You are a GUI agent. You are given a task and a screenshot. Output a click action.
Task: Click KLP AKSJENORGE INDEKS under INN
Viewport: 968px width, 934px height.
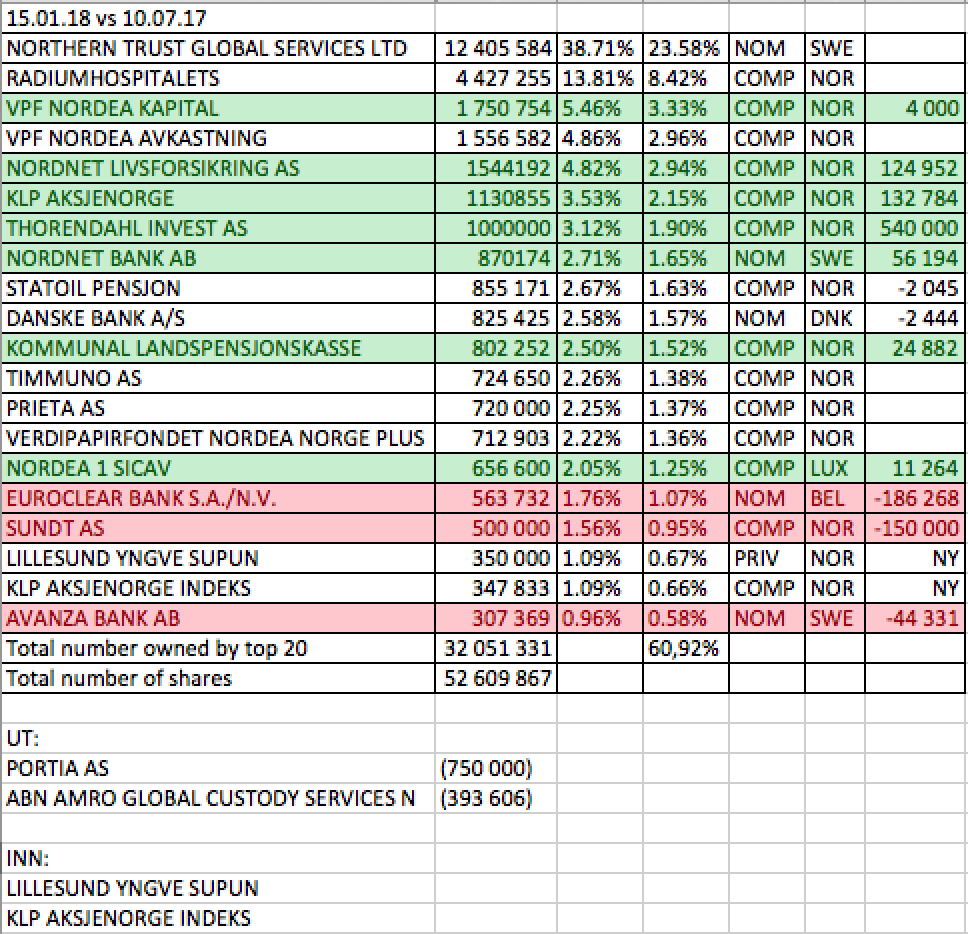pyautogui.click(x=218, y=918)
